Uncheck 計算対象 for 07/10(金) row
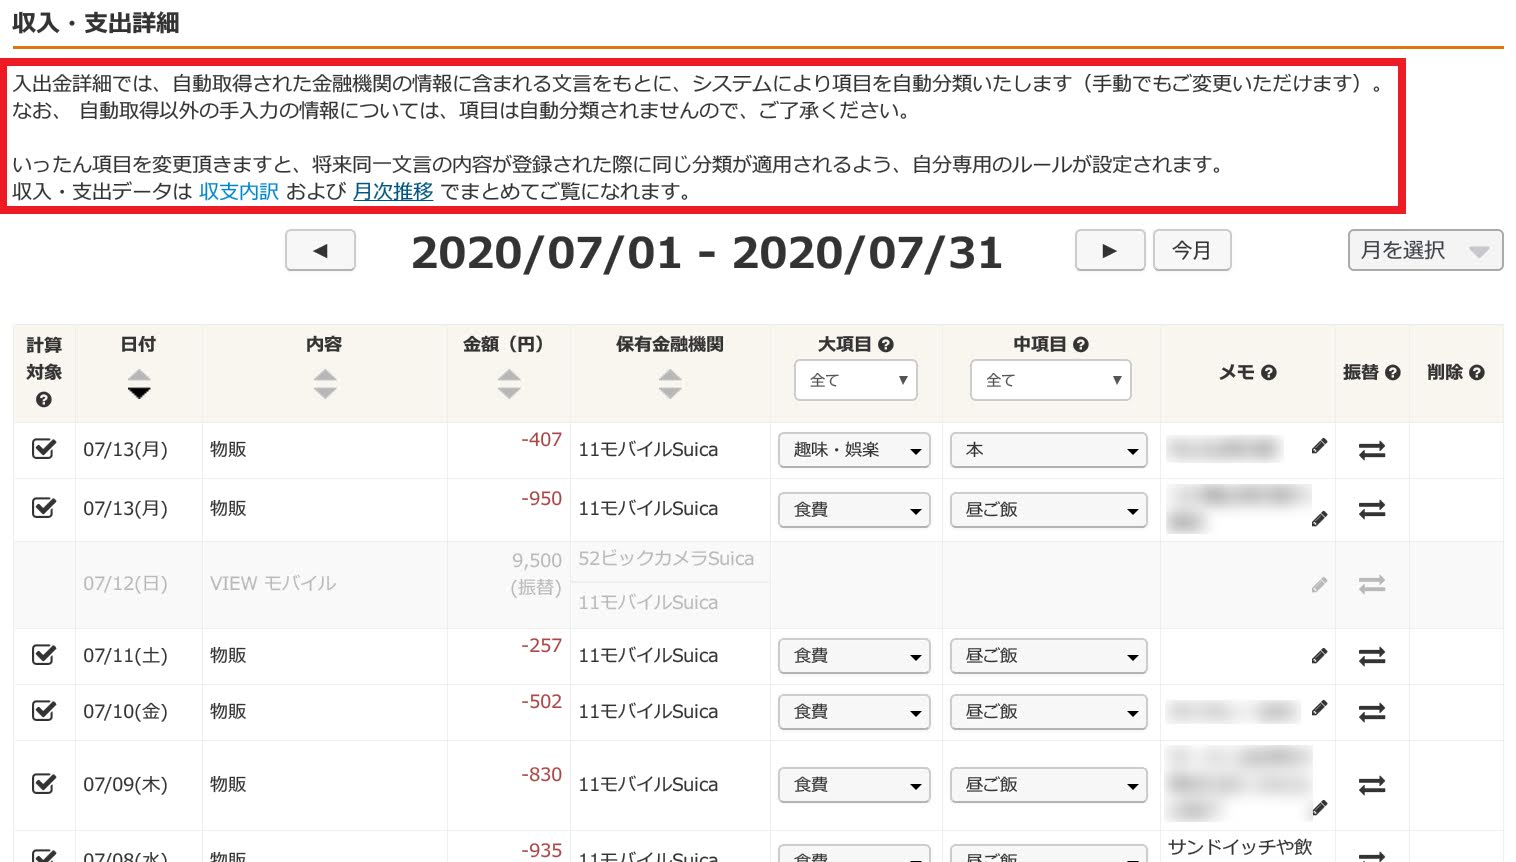The height and width of the screenshot is (862, 1516). click(x=44, y=711)
